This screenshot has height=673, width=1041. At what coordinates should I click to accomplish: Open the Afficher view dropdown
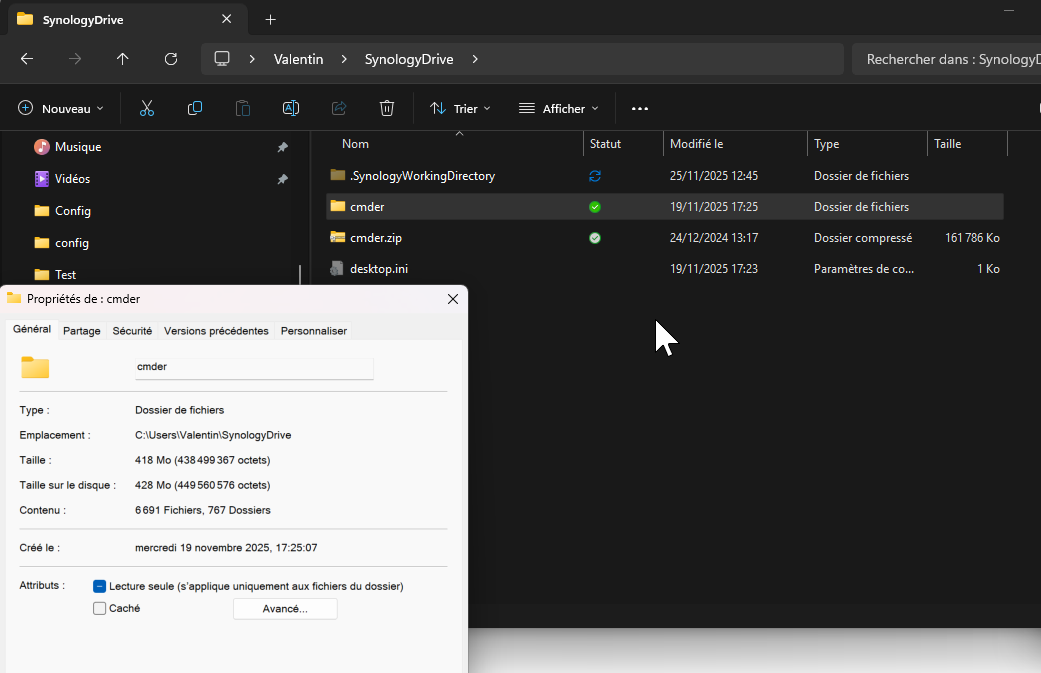point(558,108)
